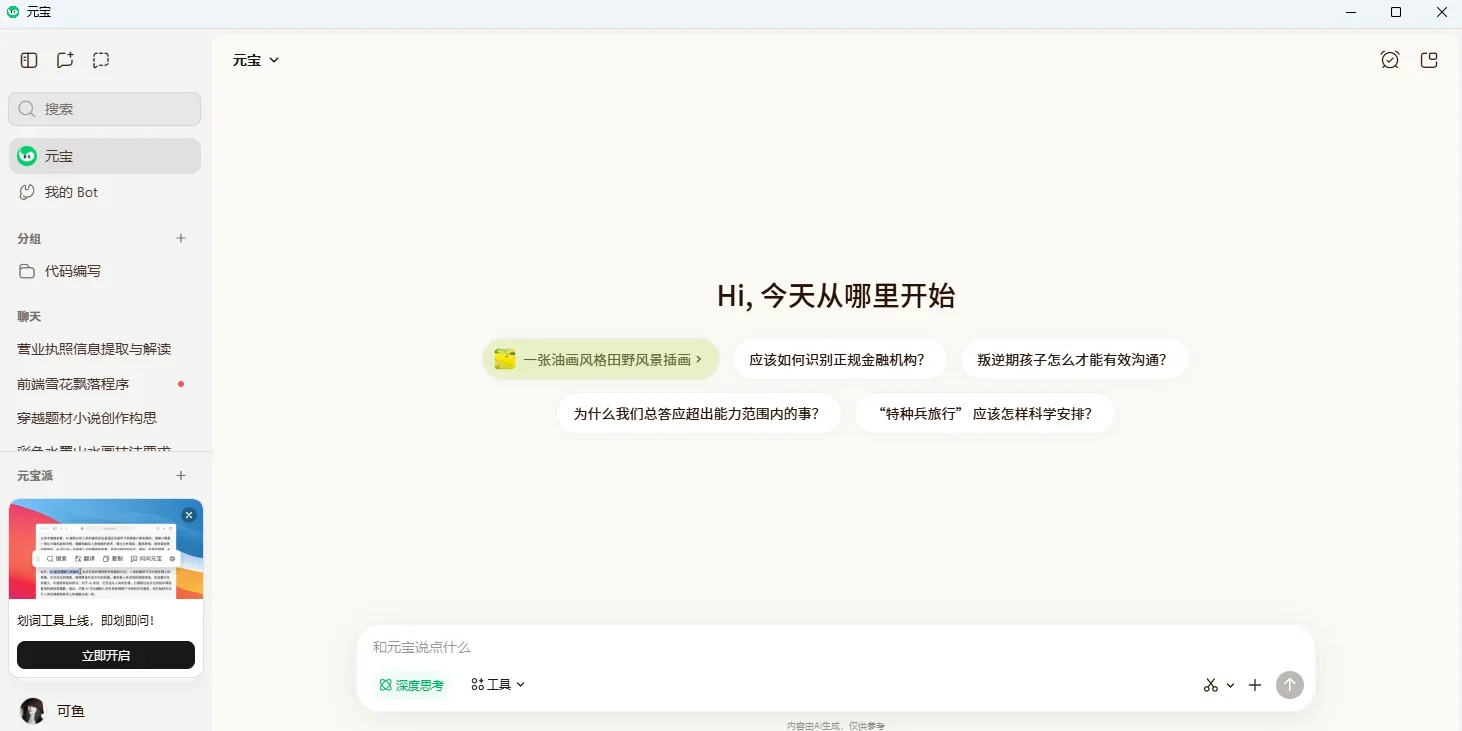
Task: Open 我的 Bot in the sidebar
Action: coord(104,192)
